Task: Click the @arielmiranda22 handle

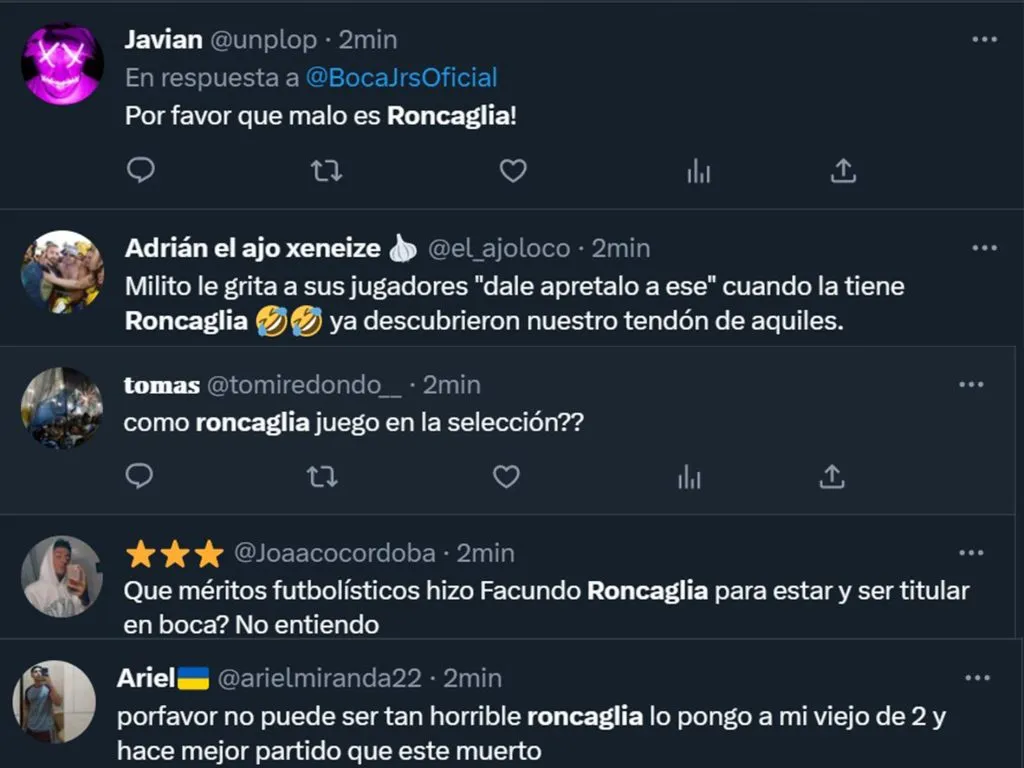Action: point(319,678)
